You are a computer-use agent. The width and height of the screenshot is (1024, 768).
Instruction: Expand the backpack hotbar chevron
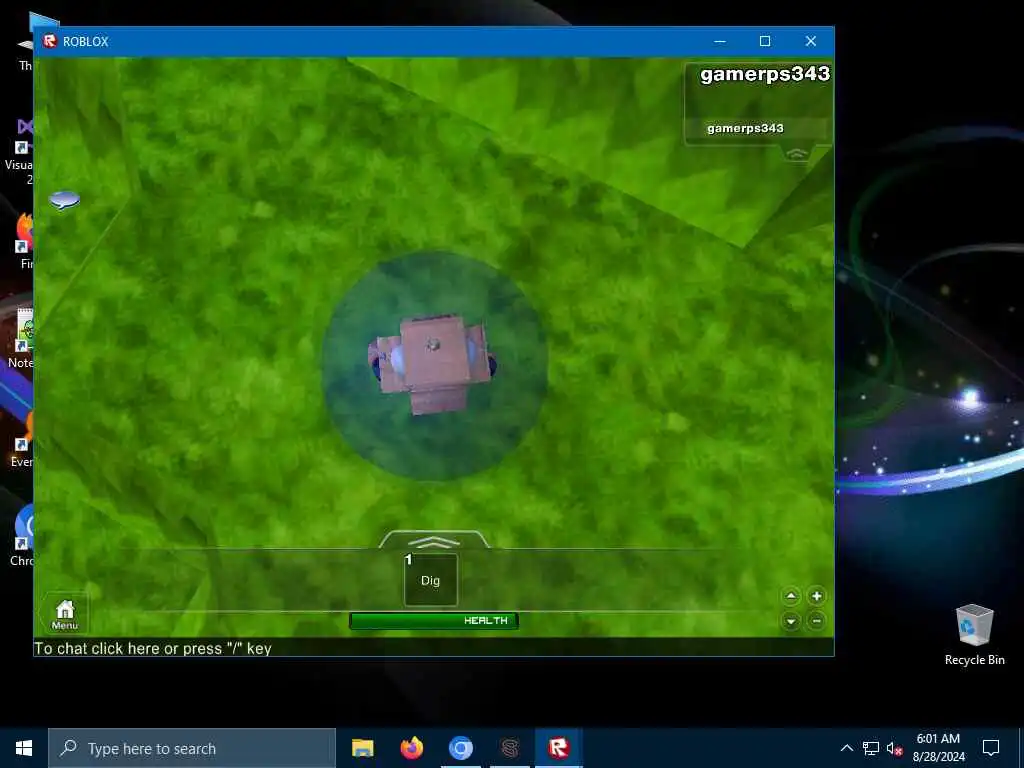click(x=434, y=541)
